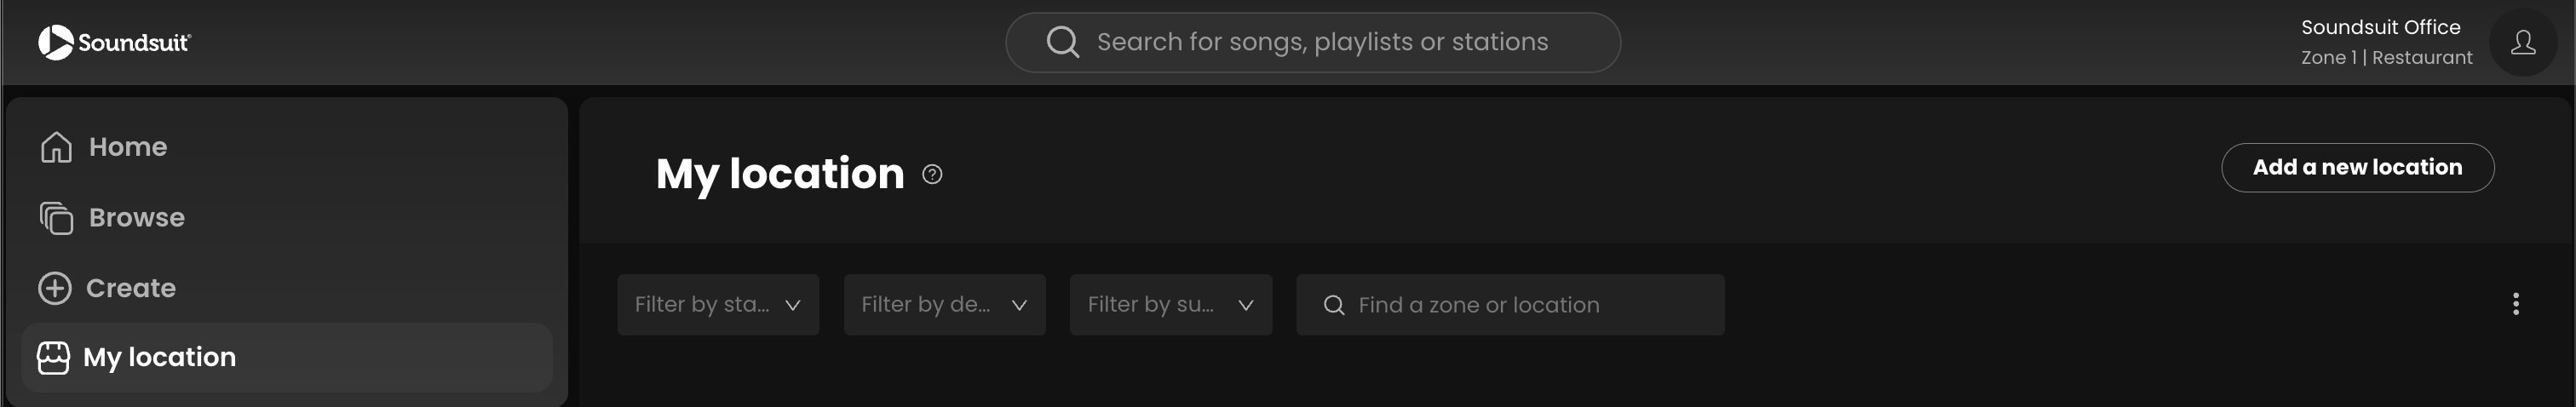Image resolution: width=2576 pixels, height=407 pixels.
Task: Open the three-dot more options menu
Action: 2515,304
